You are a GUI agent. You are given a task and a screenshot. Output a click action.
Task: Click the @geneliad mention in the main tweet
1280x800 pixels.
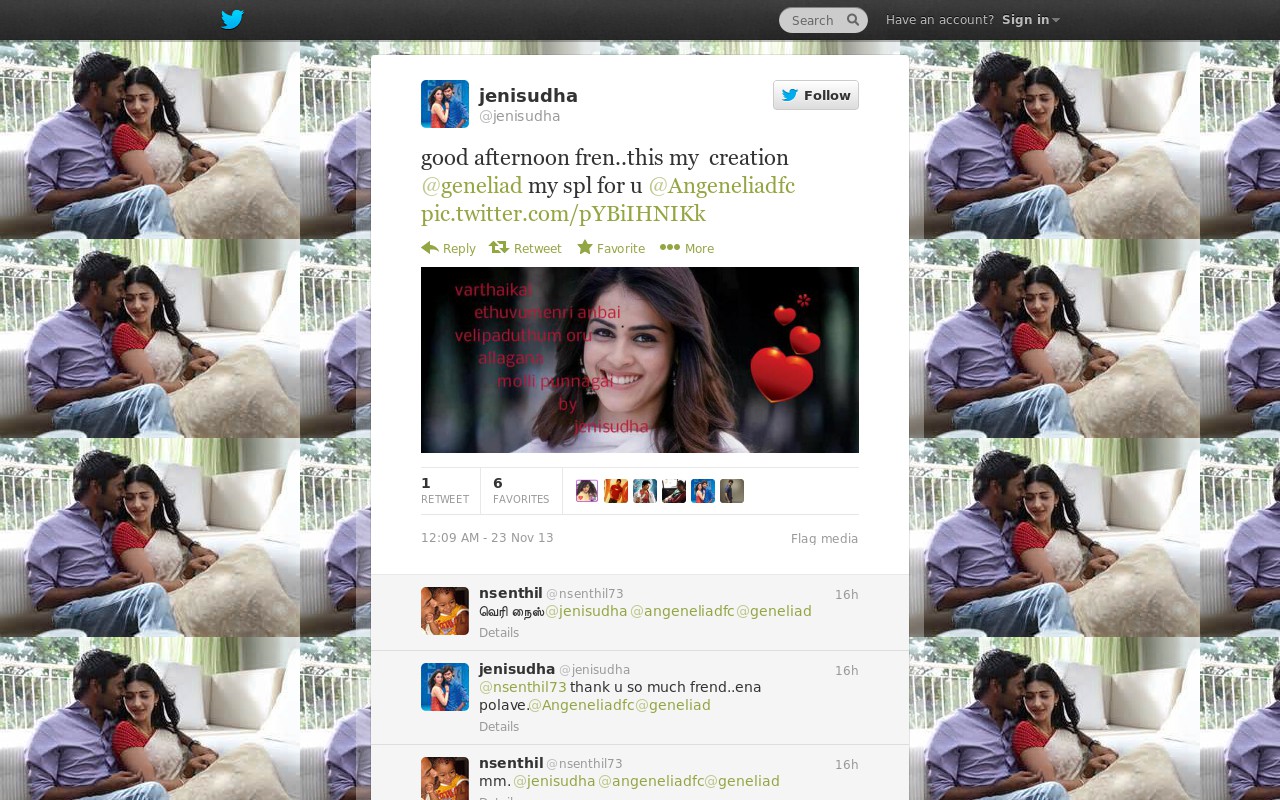tap(472, 185)
